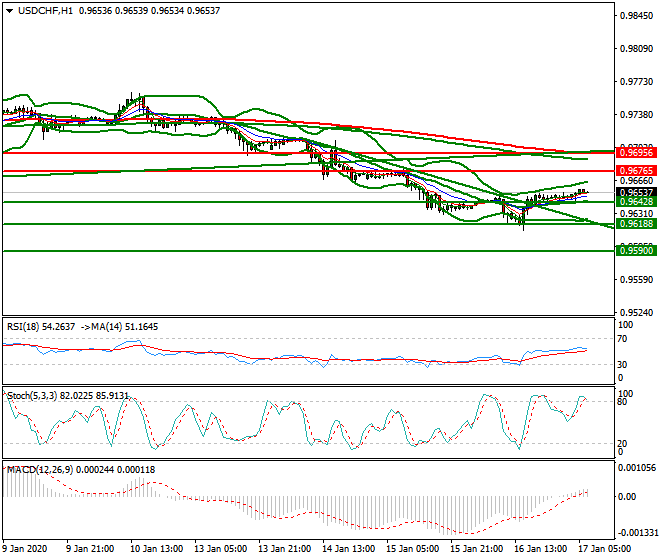Select the green 0.96188 level label
Viewport: 660px width, 560px height.
(x=636, y=224)
